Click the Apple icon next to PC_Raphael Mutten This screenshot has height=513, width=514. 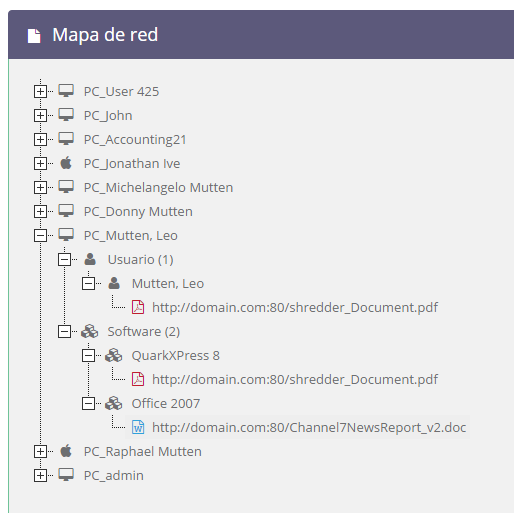click(66, 451)
